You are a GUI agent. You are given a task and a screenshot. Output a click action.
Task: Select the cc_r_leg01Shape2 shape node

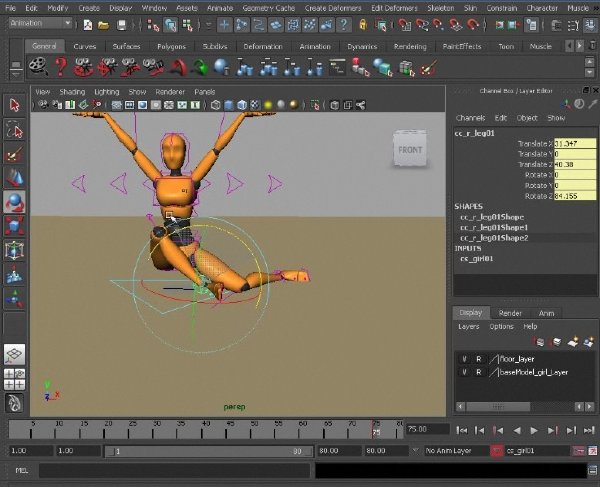(x=494, y=238)
